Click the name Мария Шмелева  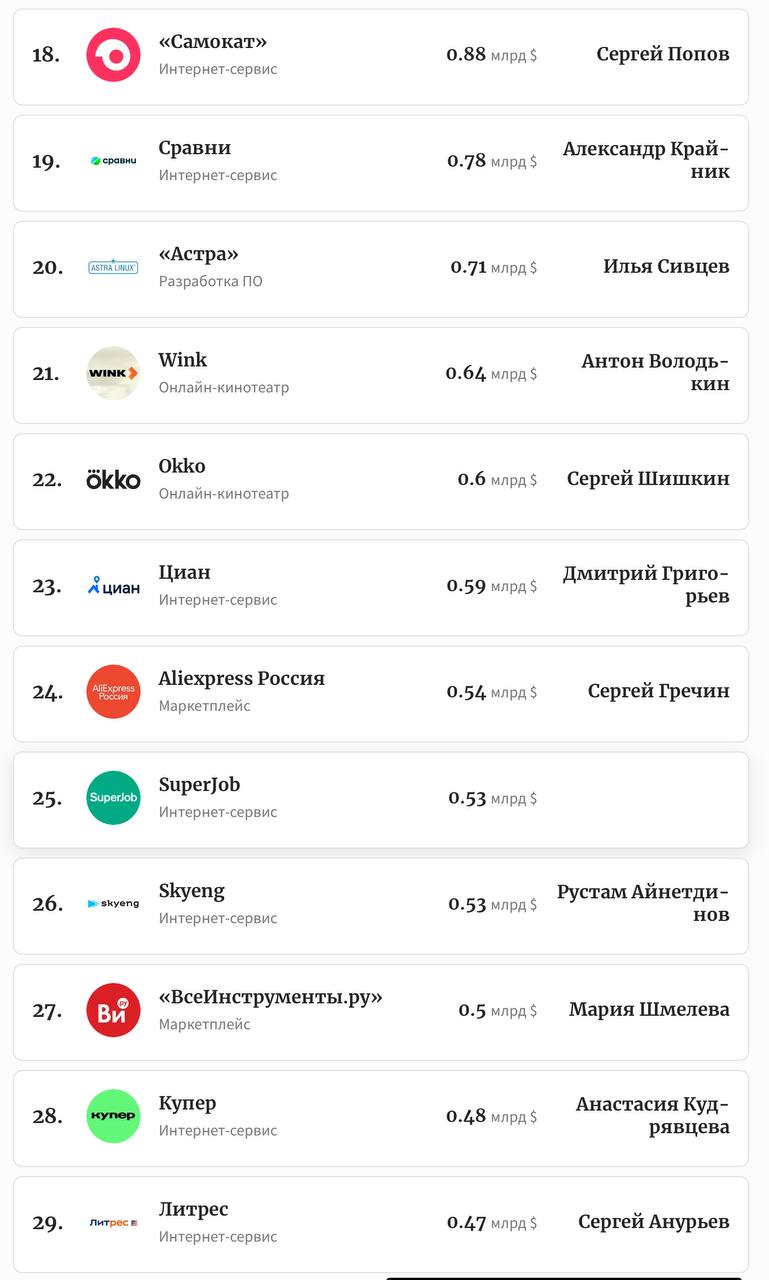(649, 1010)
